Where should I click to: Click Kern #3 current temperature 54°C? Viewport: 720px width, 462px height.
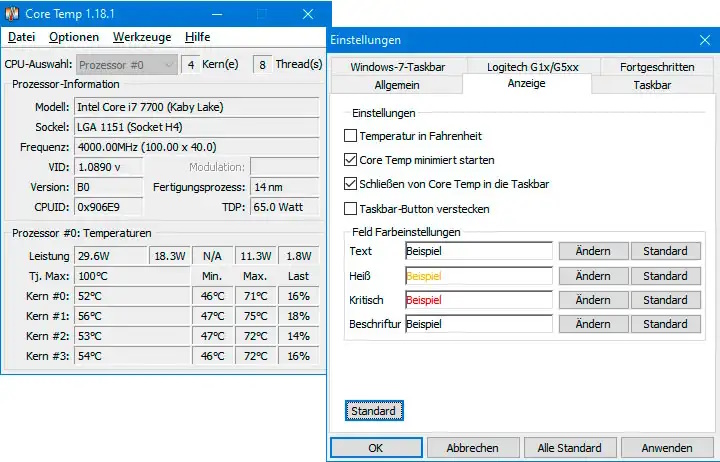[132, 356]
